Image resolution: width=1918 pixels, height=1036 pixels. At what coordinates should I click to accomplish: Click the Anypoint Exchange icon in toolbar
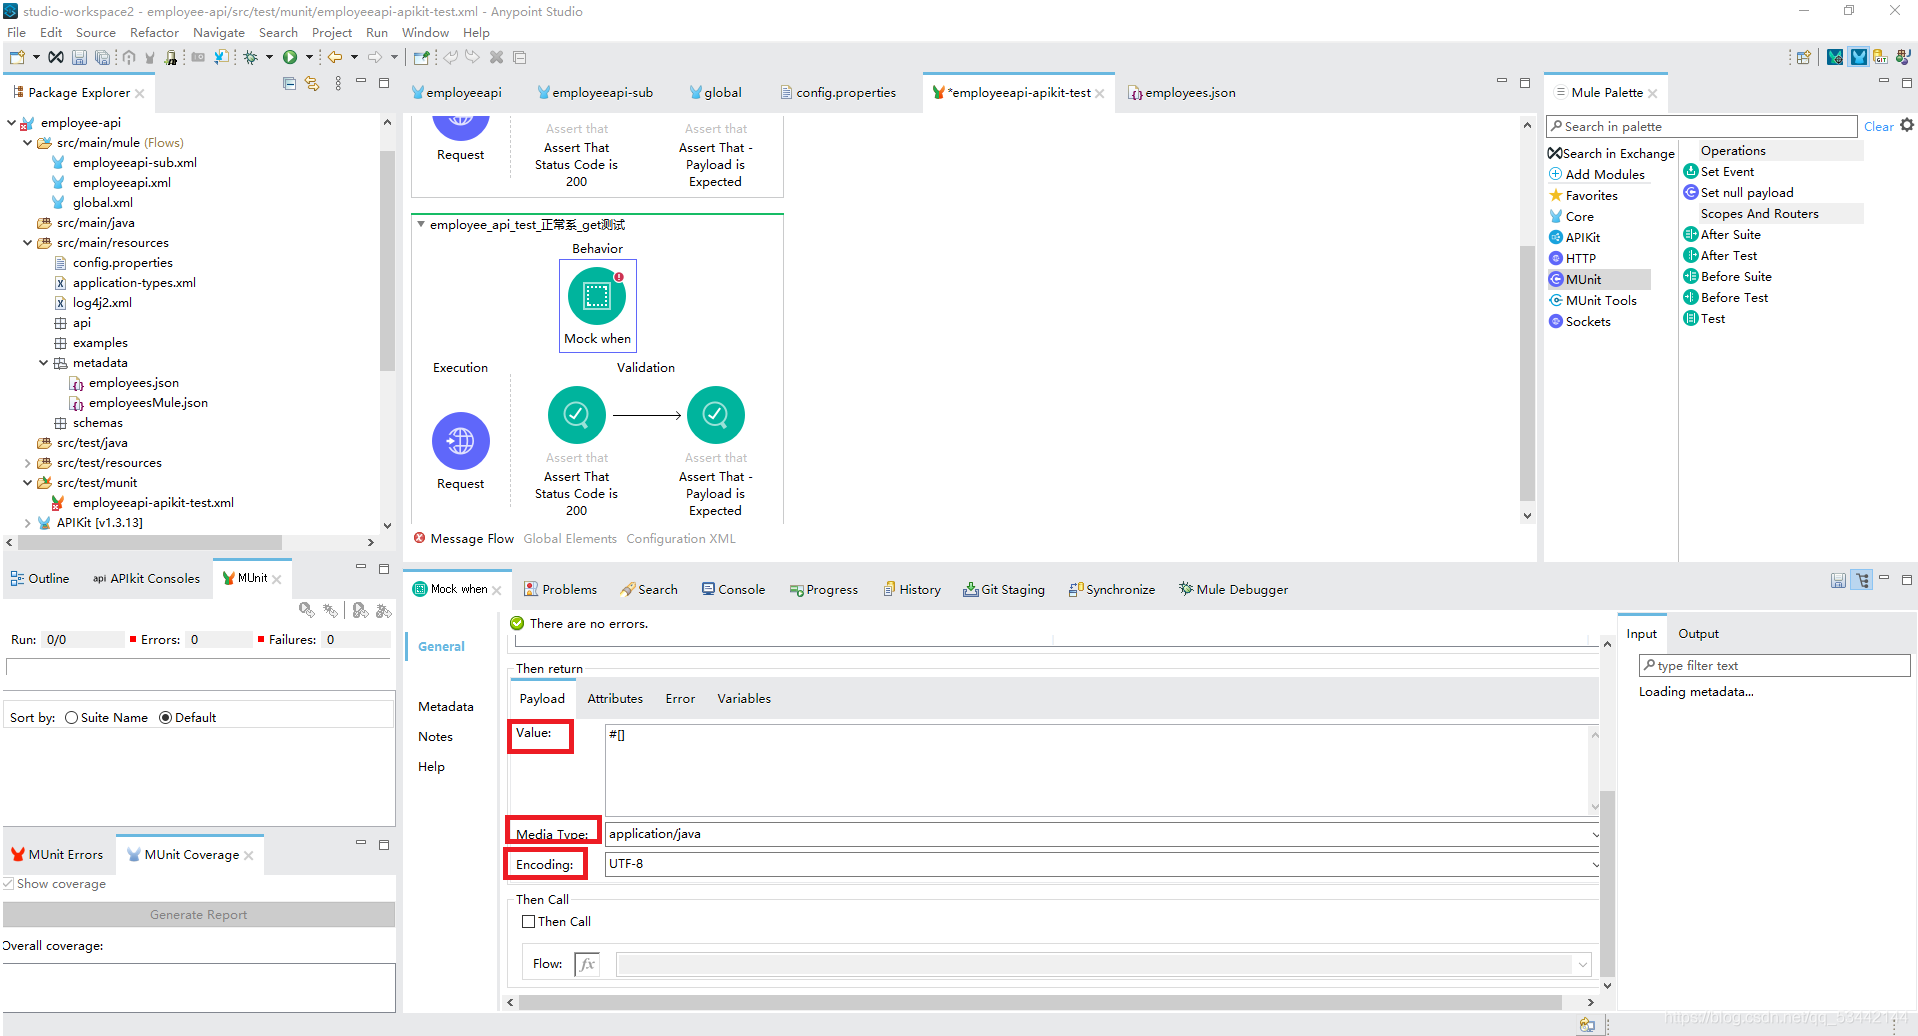(x=56, y=57)
